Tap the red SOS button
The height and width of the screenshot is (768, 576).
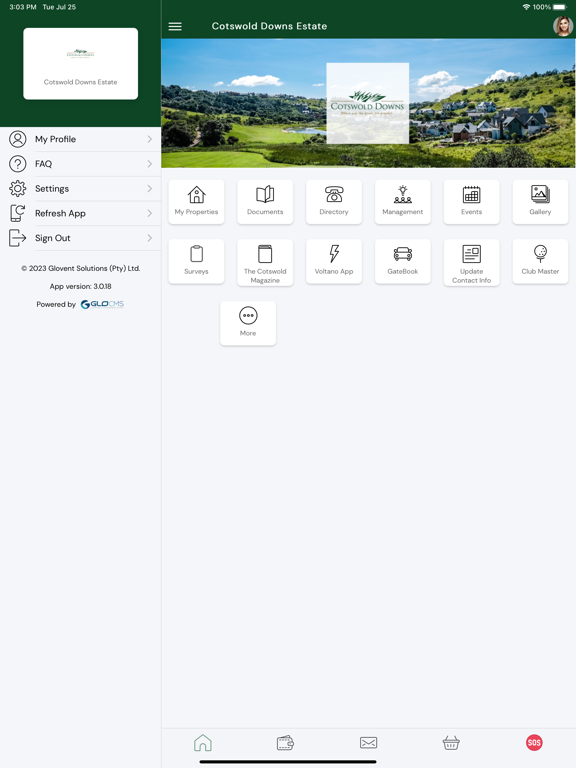534,743
